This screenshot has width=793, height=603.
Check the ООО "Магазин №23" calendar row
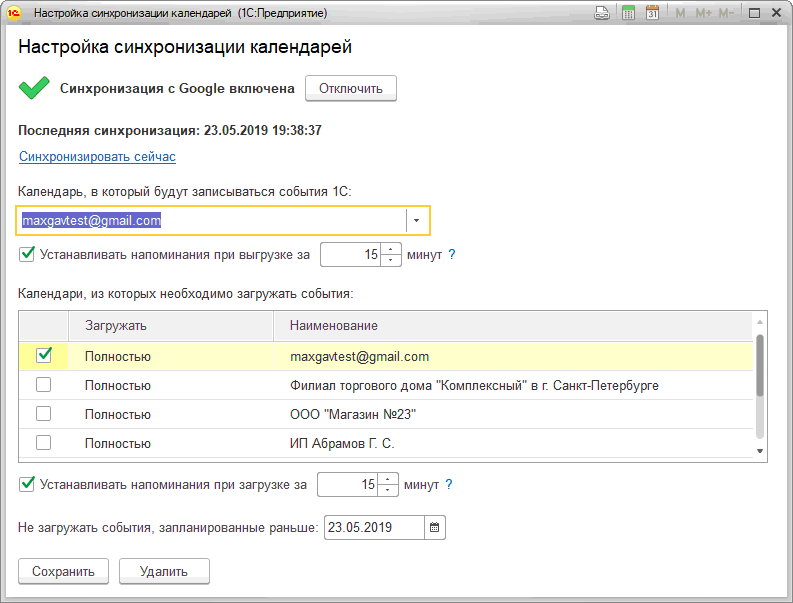click(43, 414)
